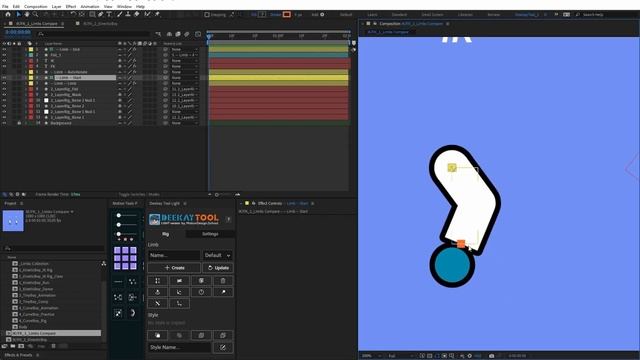Select the Rectangle shape tool

pos(92,14)
